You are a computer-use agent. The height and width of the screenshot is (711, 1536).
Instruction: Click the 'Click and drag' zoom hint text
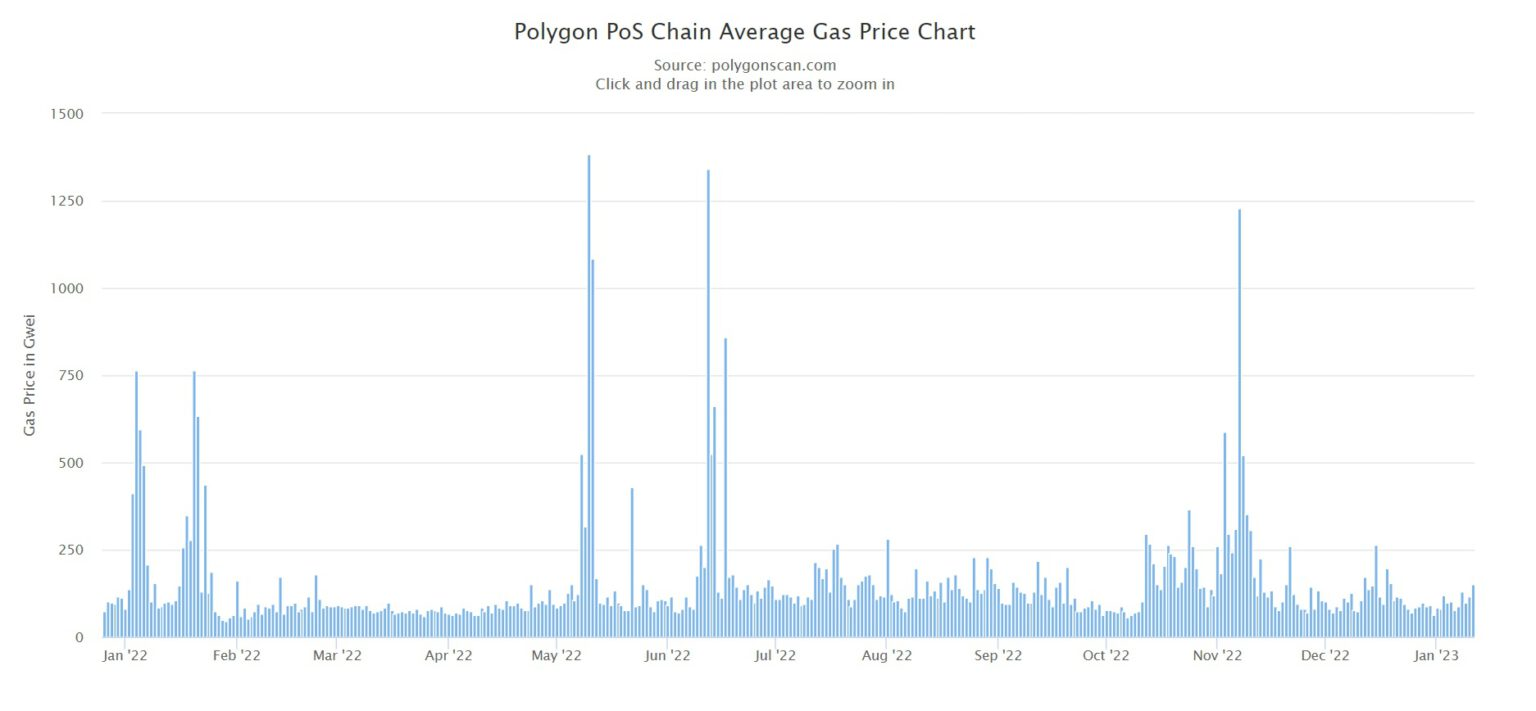(x=744, y=84)
